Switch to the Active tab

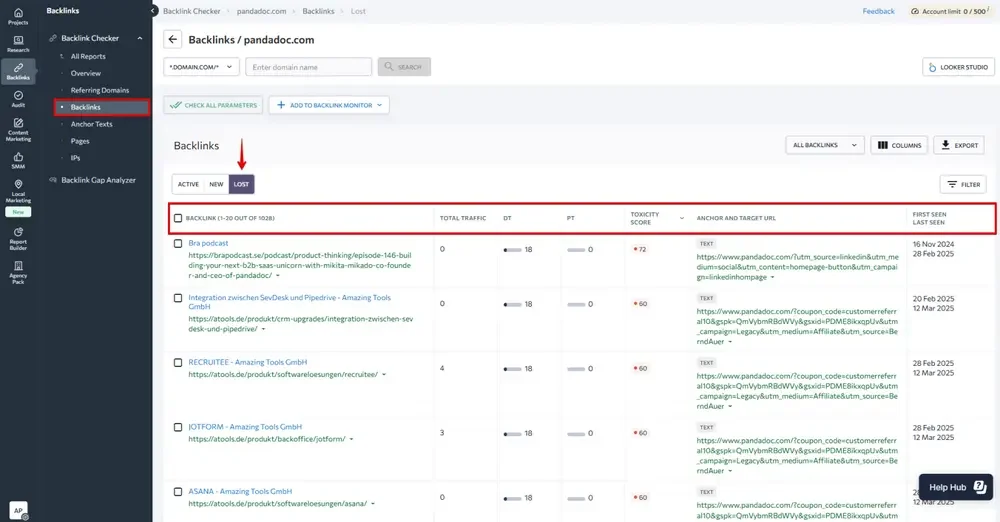tap(188, 184)
